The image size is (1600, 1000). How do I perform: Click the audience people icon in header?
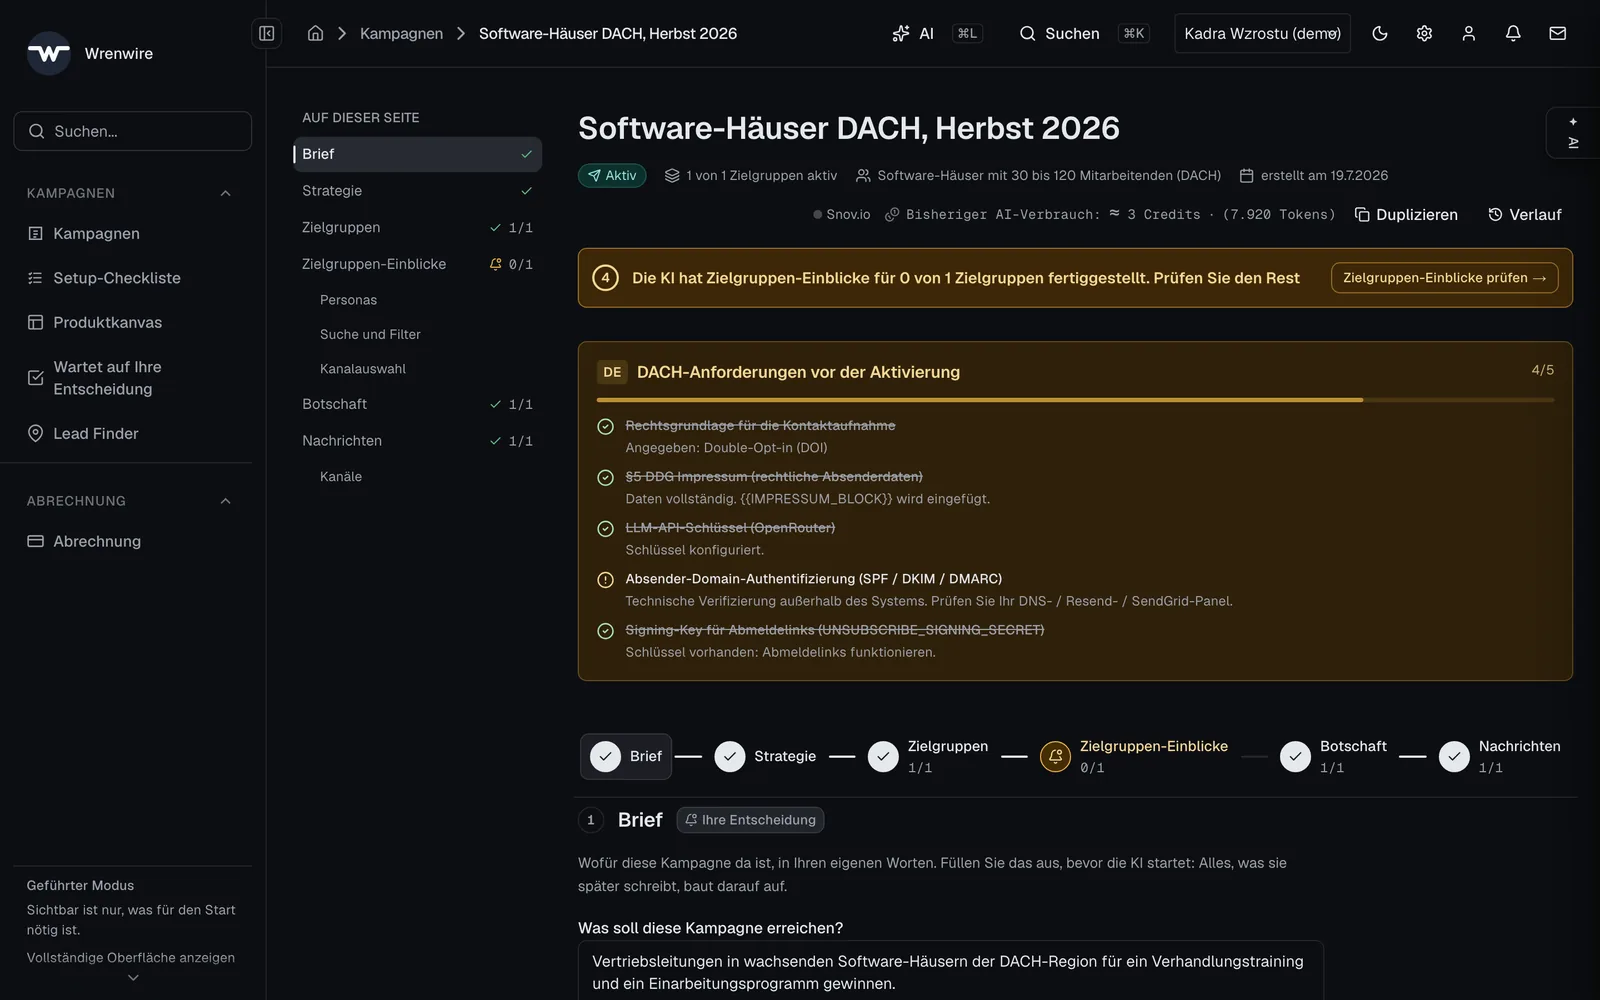[x=863, y=175]
